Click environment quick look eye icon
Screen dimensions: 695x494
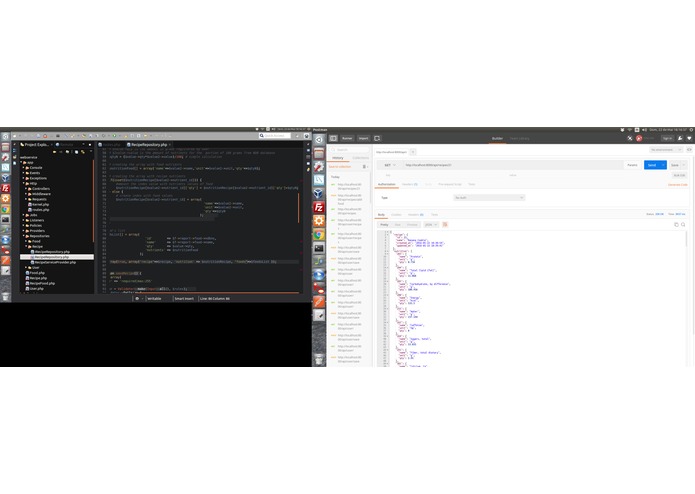tap(689, 150)
